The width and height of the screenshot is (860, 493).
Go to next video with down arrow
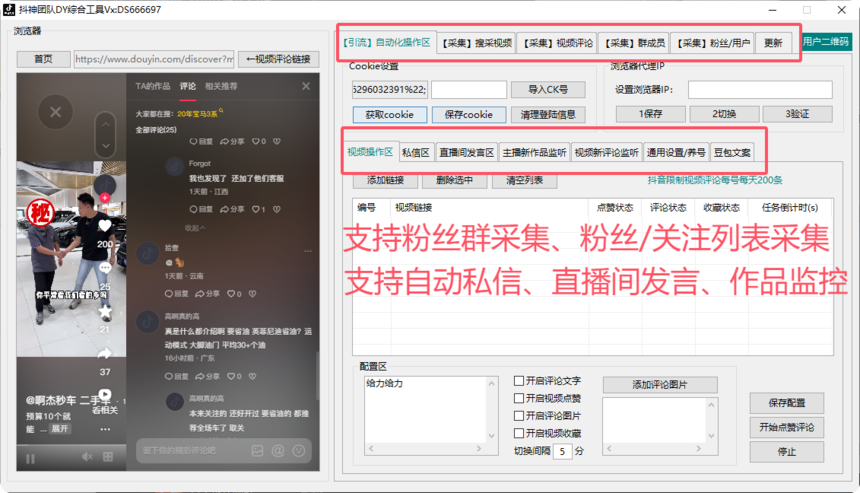[105, 146]
